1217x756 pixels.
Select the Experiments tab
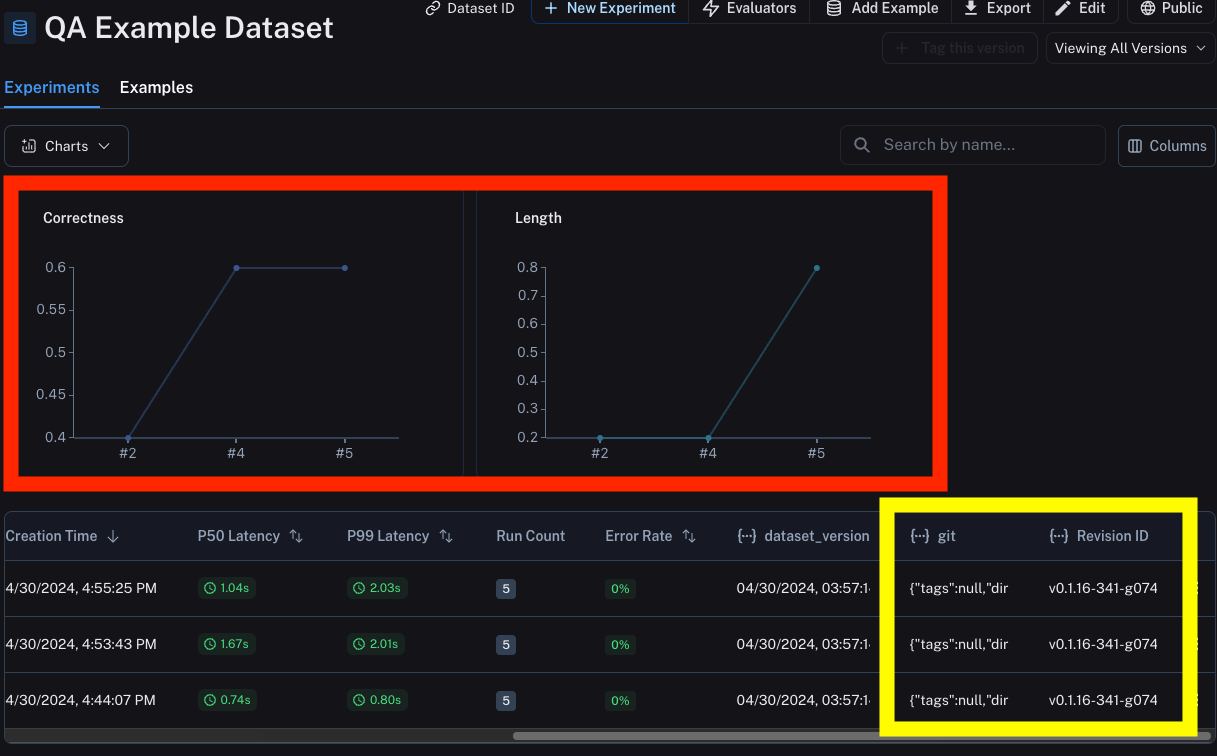click(x=52, y=88)
